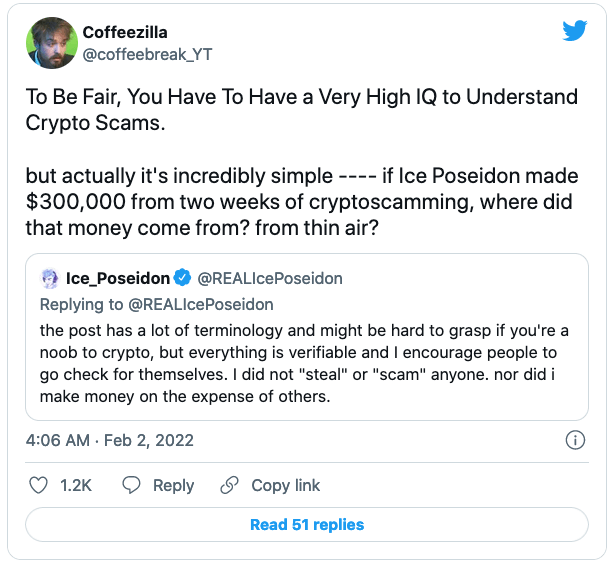
Task: Click the reply speech bubble icon
Action: pos(131,485)
